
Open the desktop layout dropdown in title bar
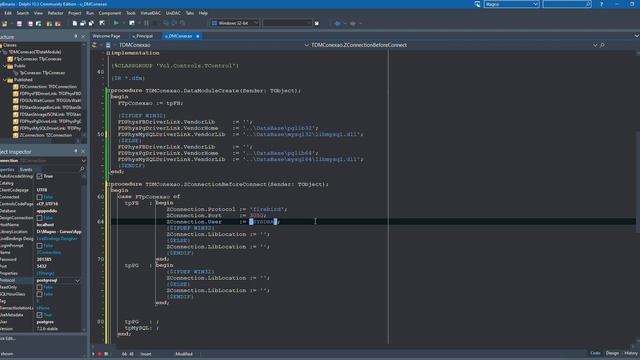(x=535, y=4)
